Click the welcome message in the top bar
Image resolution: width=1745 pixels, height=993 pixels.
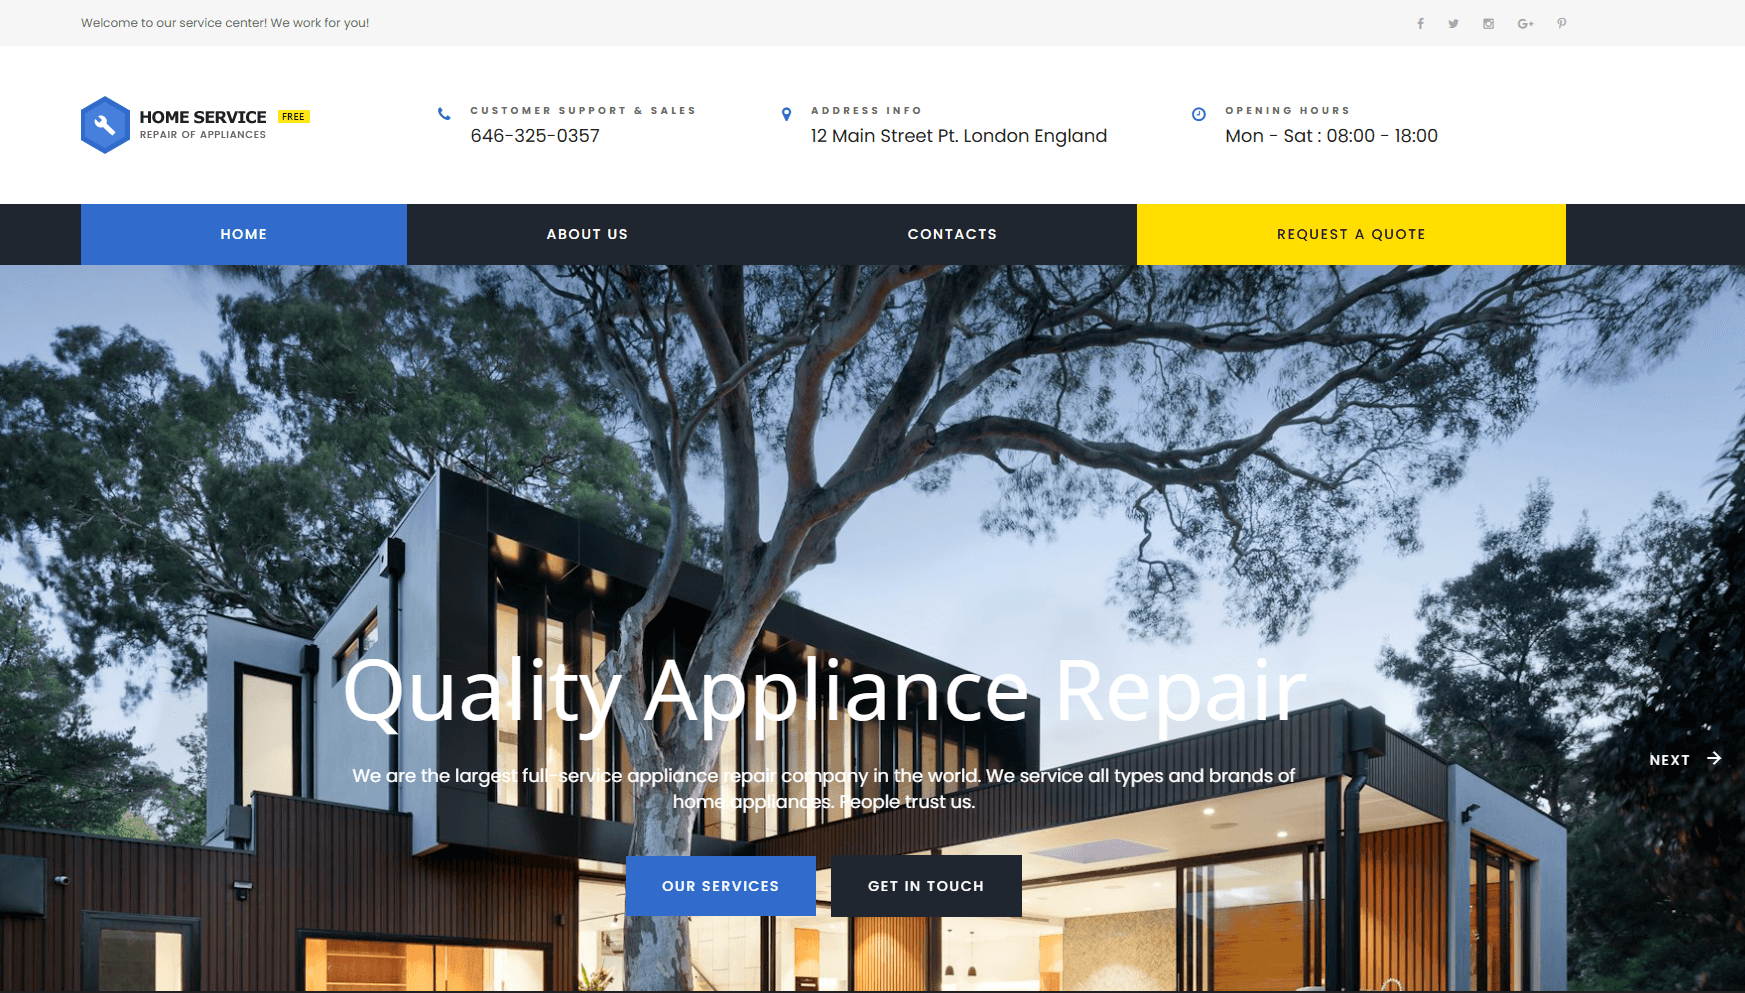pos(225,23)
